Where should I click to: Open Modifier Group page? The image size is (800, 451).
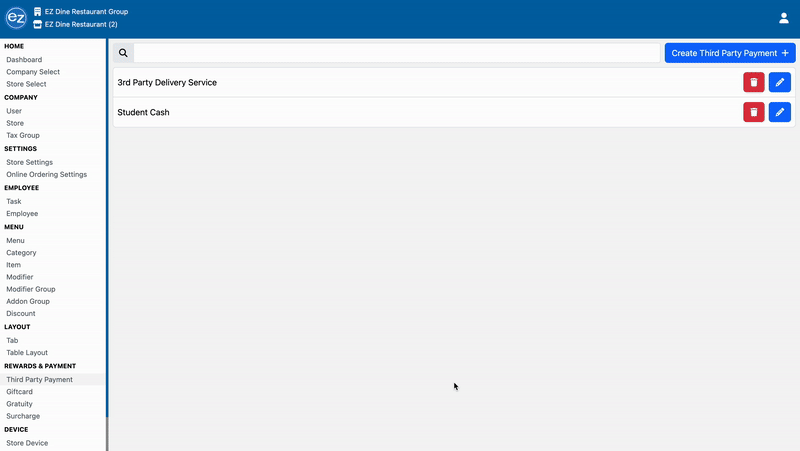coord(31,289)
